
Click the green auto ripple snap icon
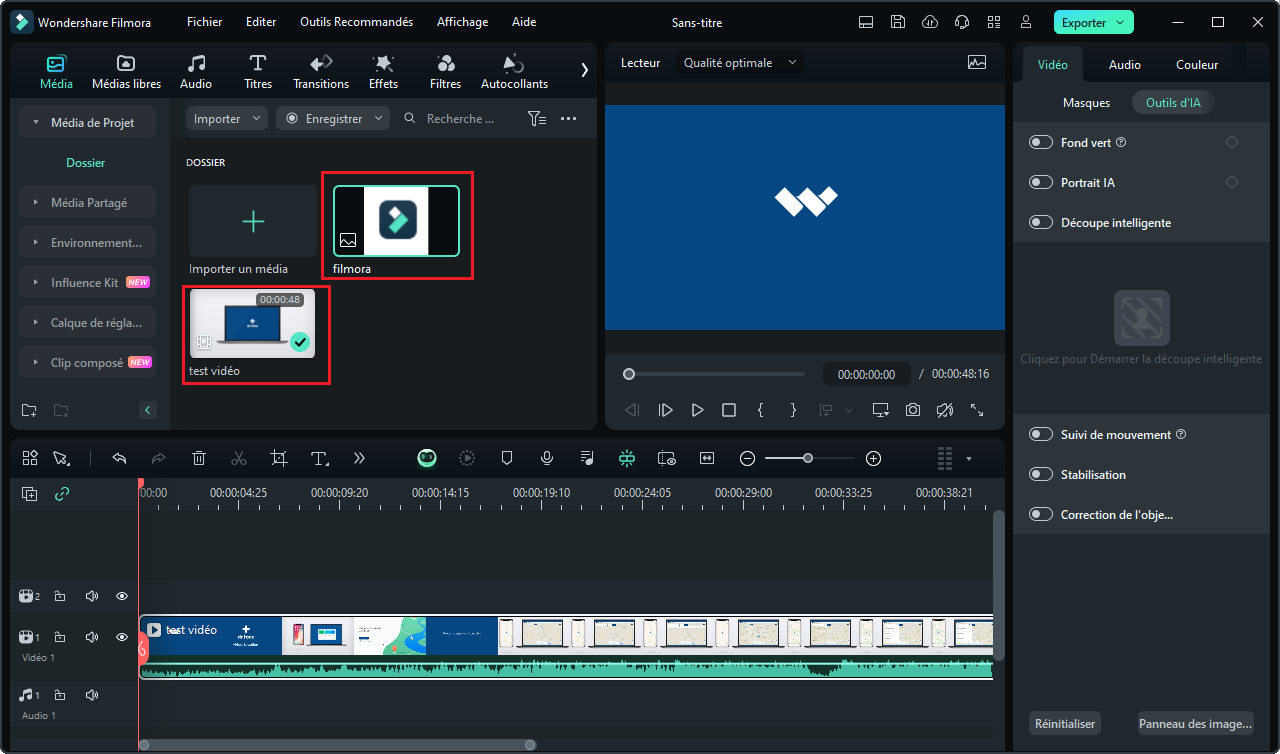pos(627,458)
